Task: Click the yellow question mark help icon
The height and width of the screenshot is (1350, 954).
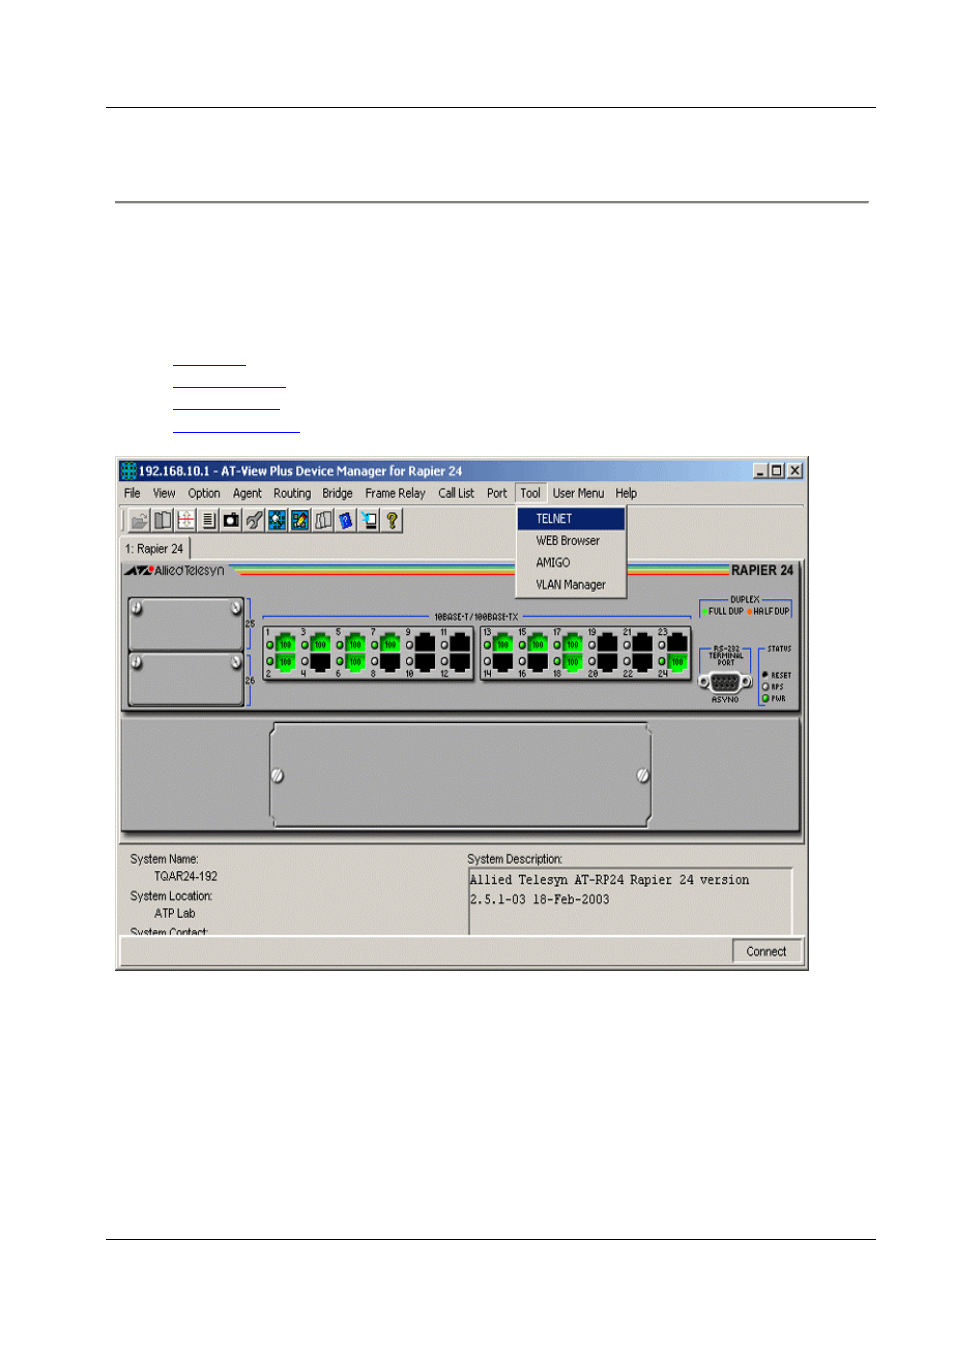Action: [x=392, y=520]
